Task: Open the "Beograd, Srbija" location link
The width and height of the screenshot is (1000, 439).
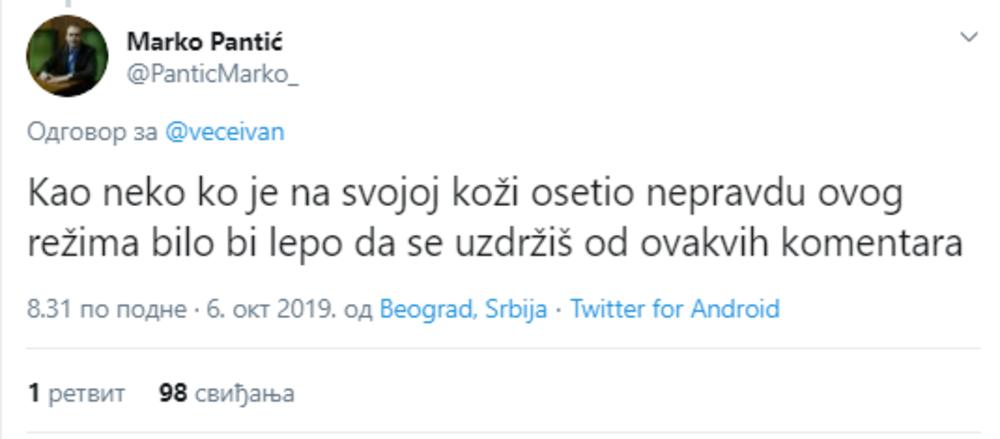Action: [463, 309]
